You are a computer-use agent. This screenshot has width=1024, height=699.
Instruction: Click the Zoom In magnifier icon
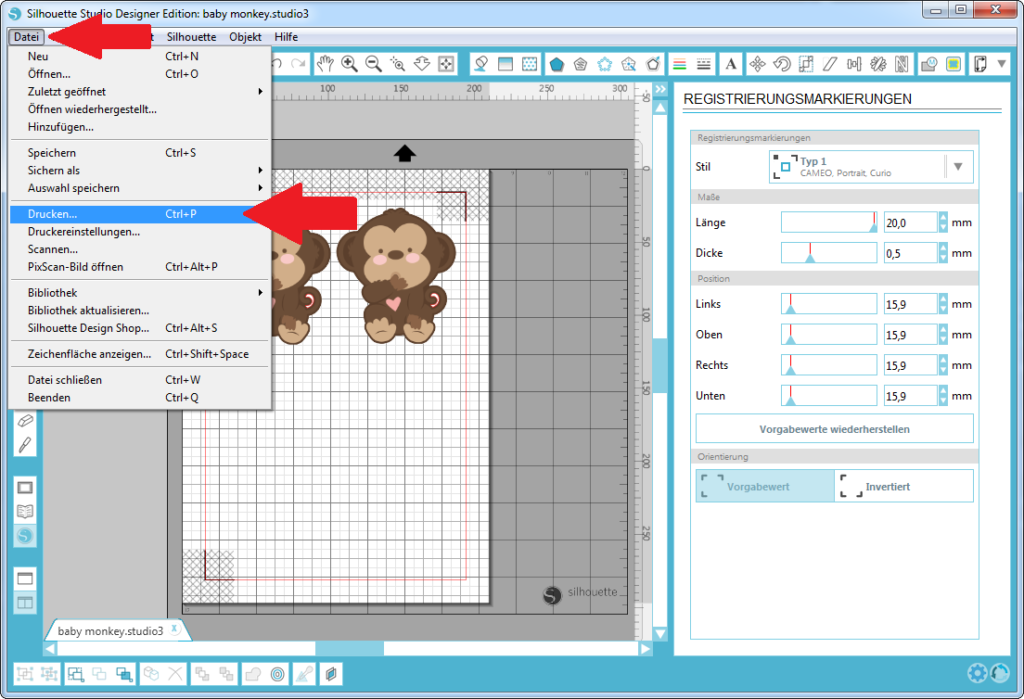tap(350, 64)
